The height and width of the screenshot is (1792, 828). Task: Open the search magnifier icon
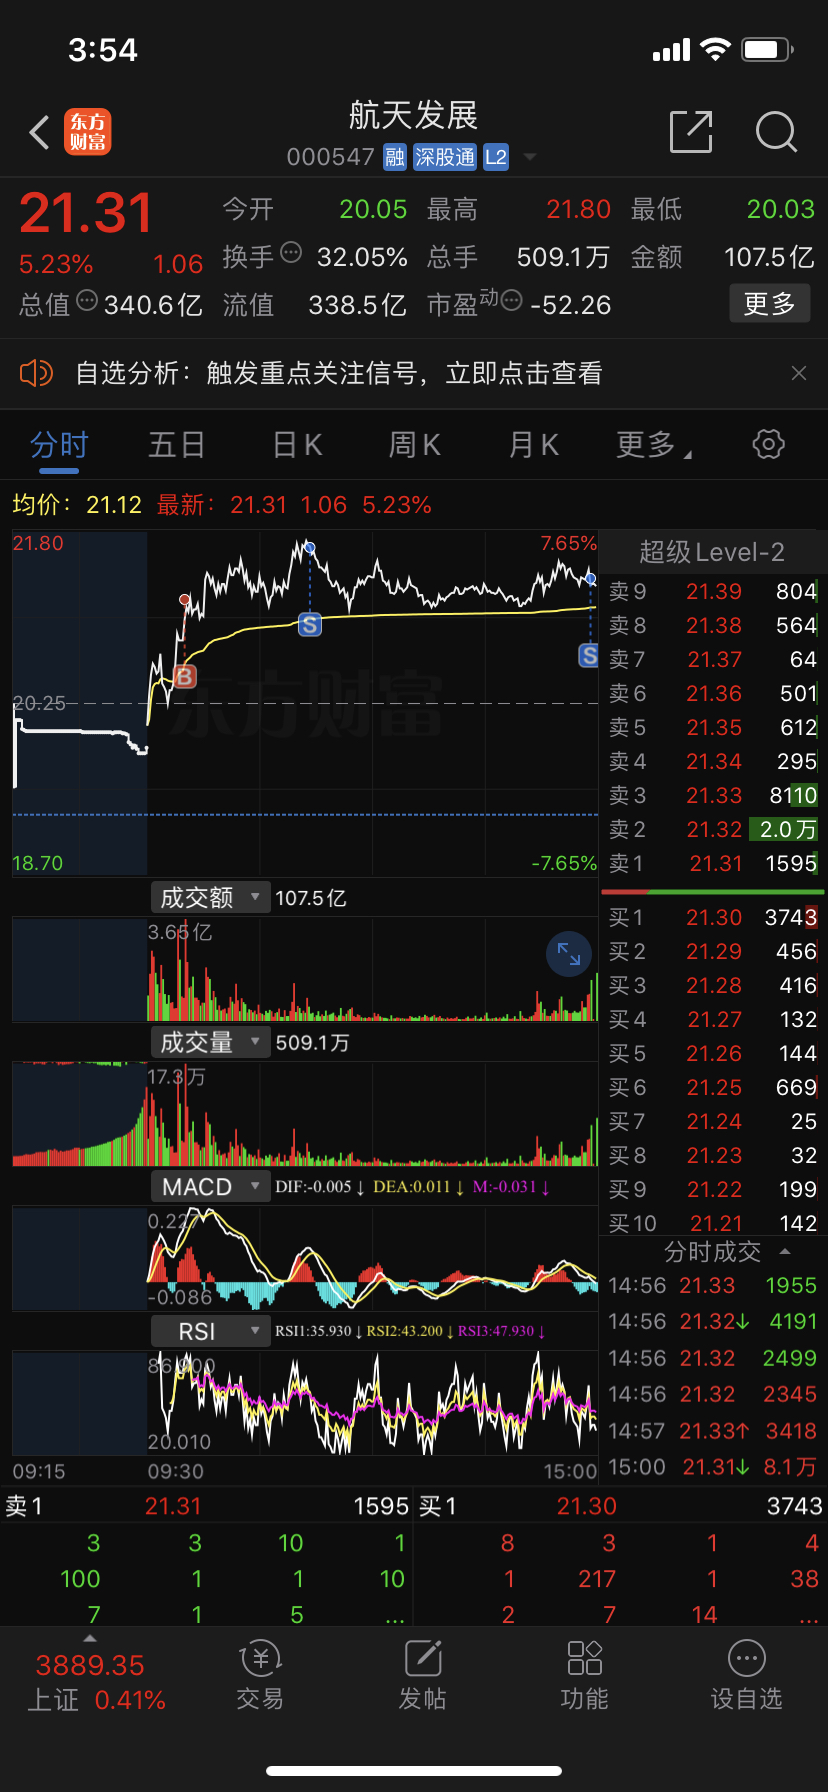click(x=776, y=131)
